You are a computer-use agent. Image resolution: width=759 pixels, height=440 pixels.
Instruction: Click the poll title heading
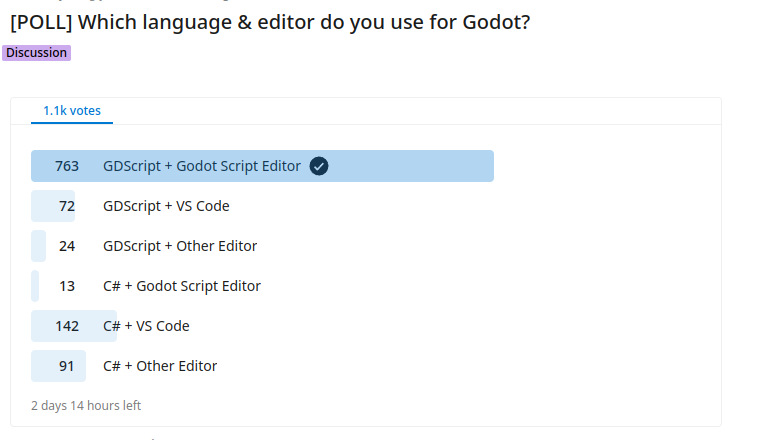click(270, 22)
